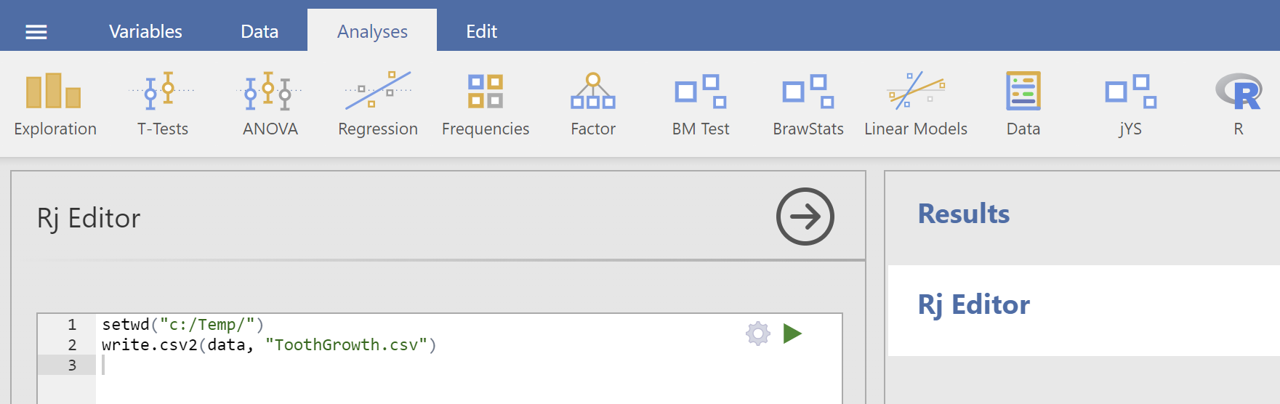Open the BrawStats module
The height and width of the screenshot is (404, 1280).
pos(808,104)
